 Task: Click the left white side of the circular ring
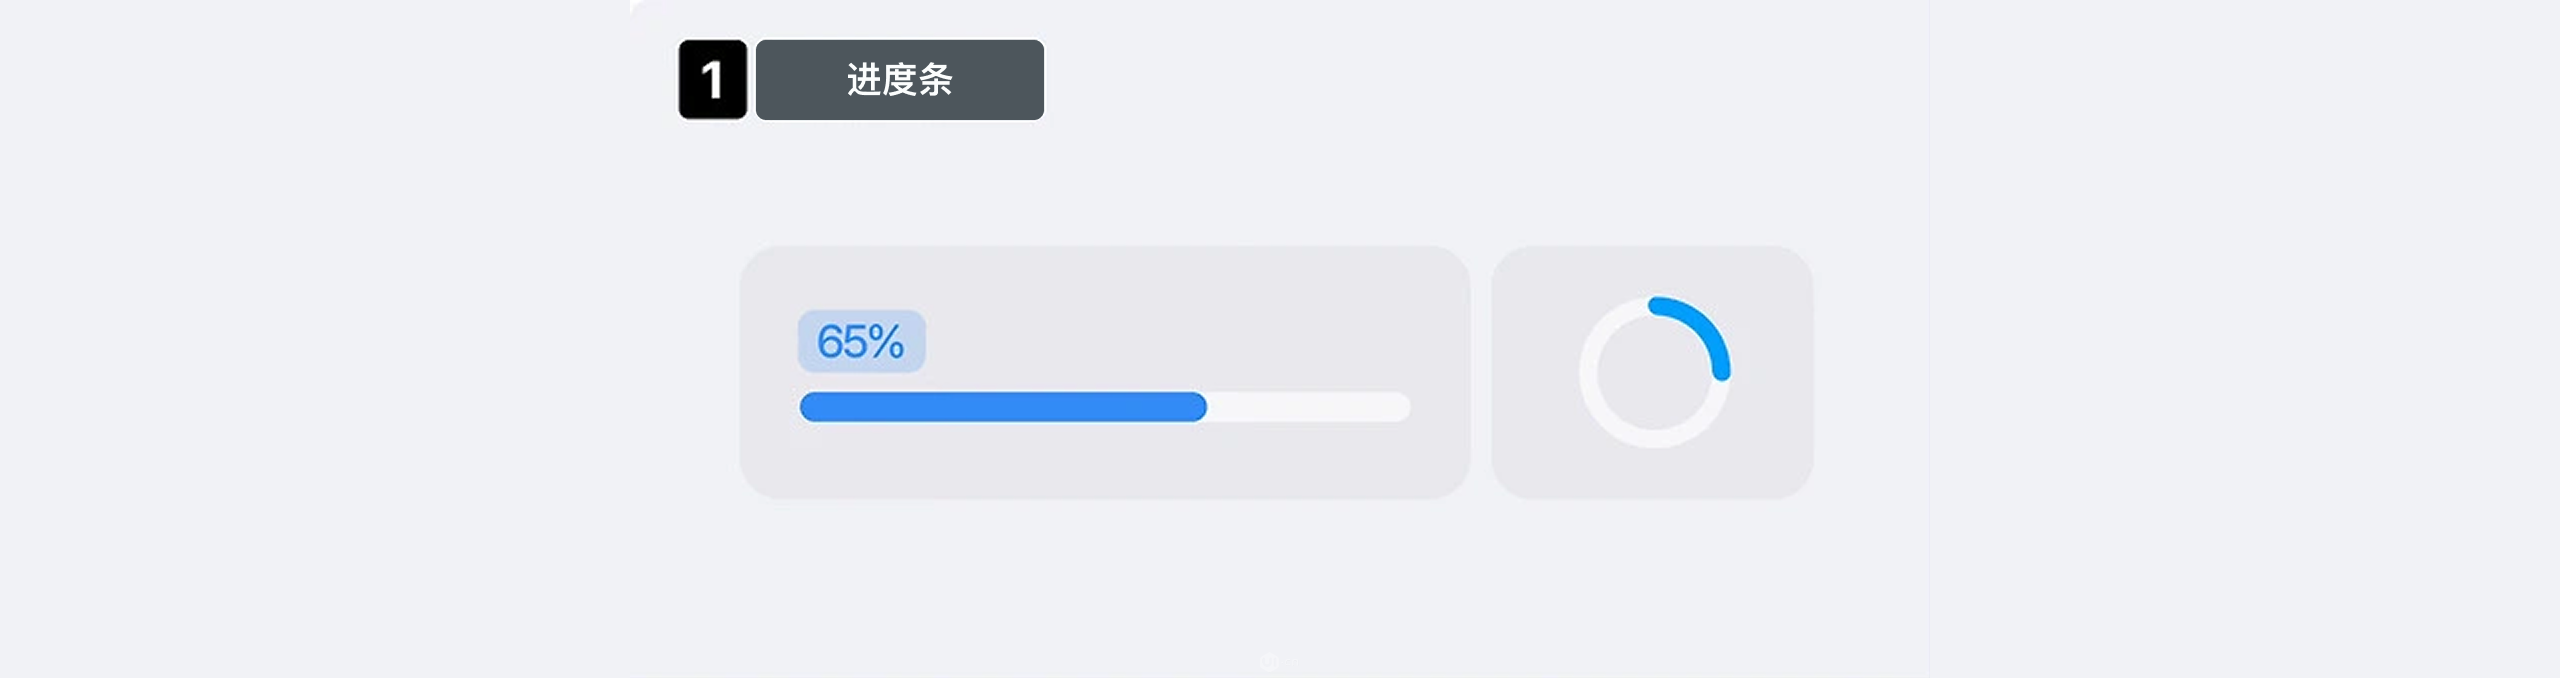(x=1588, y=372)
